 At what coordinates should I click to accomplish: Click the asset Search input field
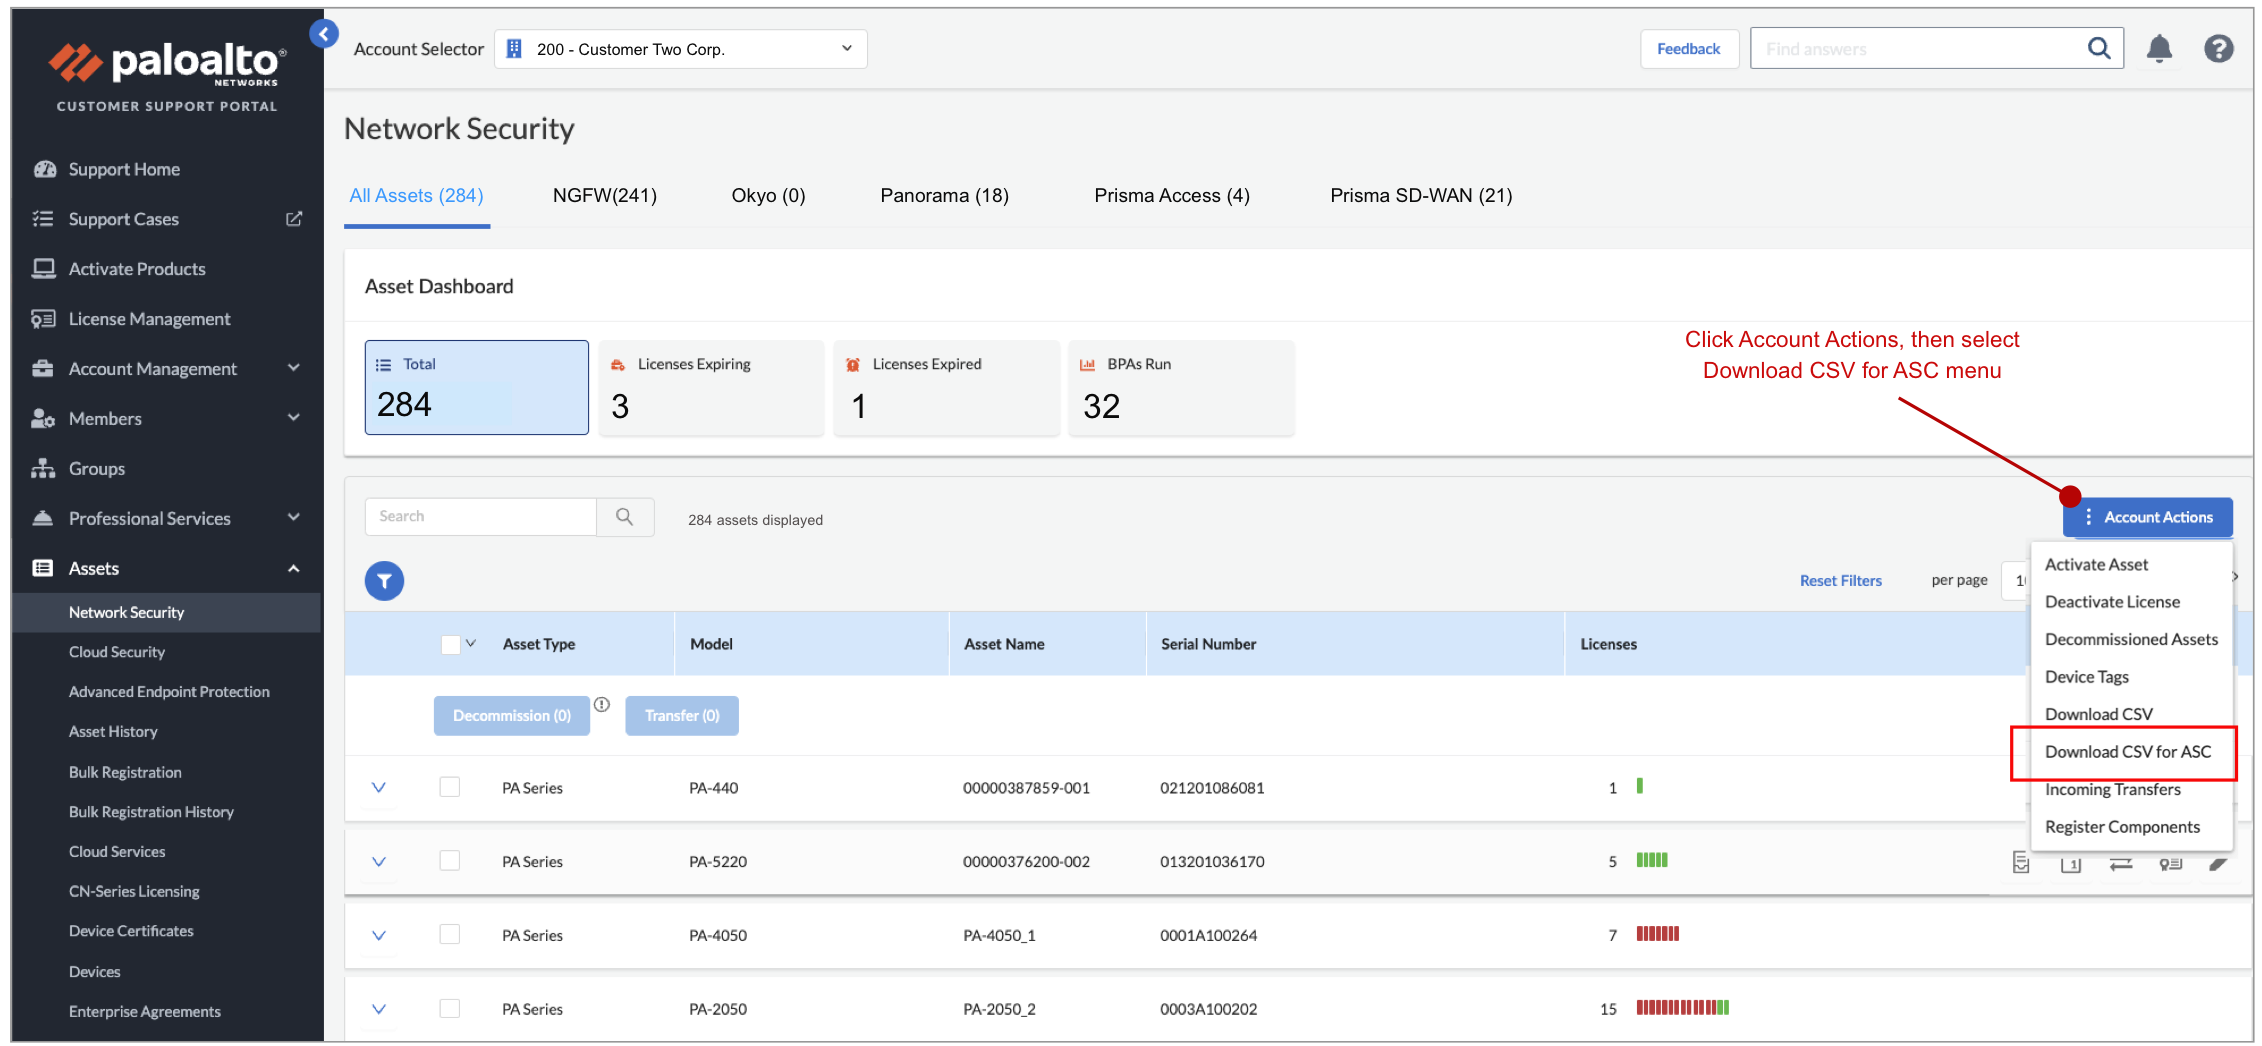[481, 517]
